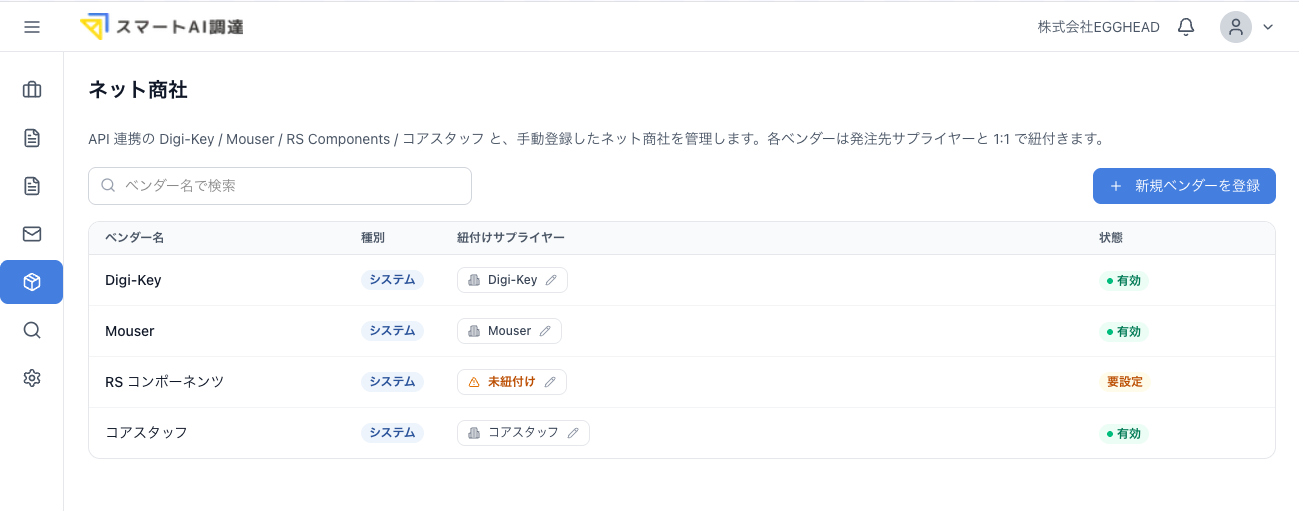Click 新規ベンダーを登録 button
The width and height of the screenshot is (1299, 511).
1184,186
